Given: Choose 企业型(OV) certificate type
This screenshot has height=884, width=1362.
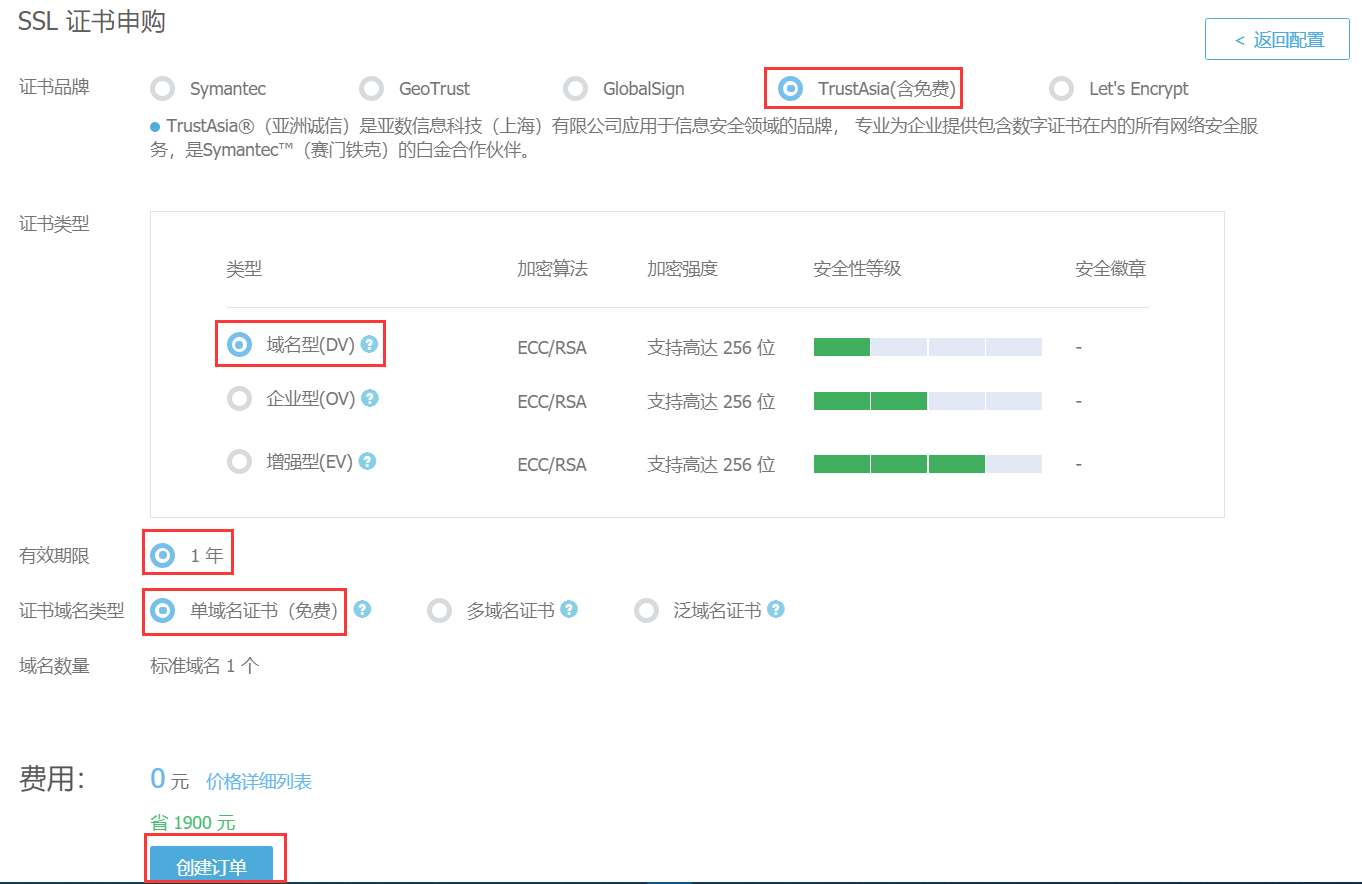Looking at the screenshot, I should pyautogui.click(x=239, y=399).
